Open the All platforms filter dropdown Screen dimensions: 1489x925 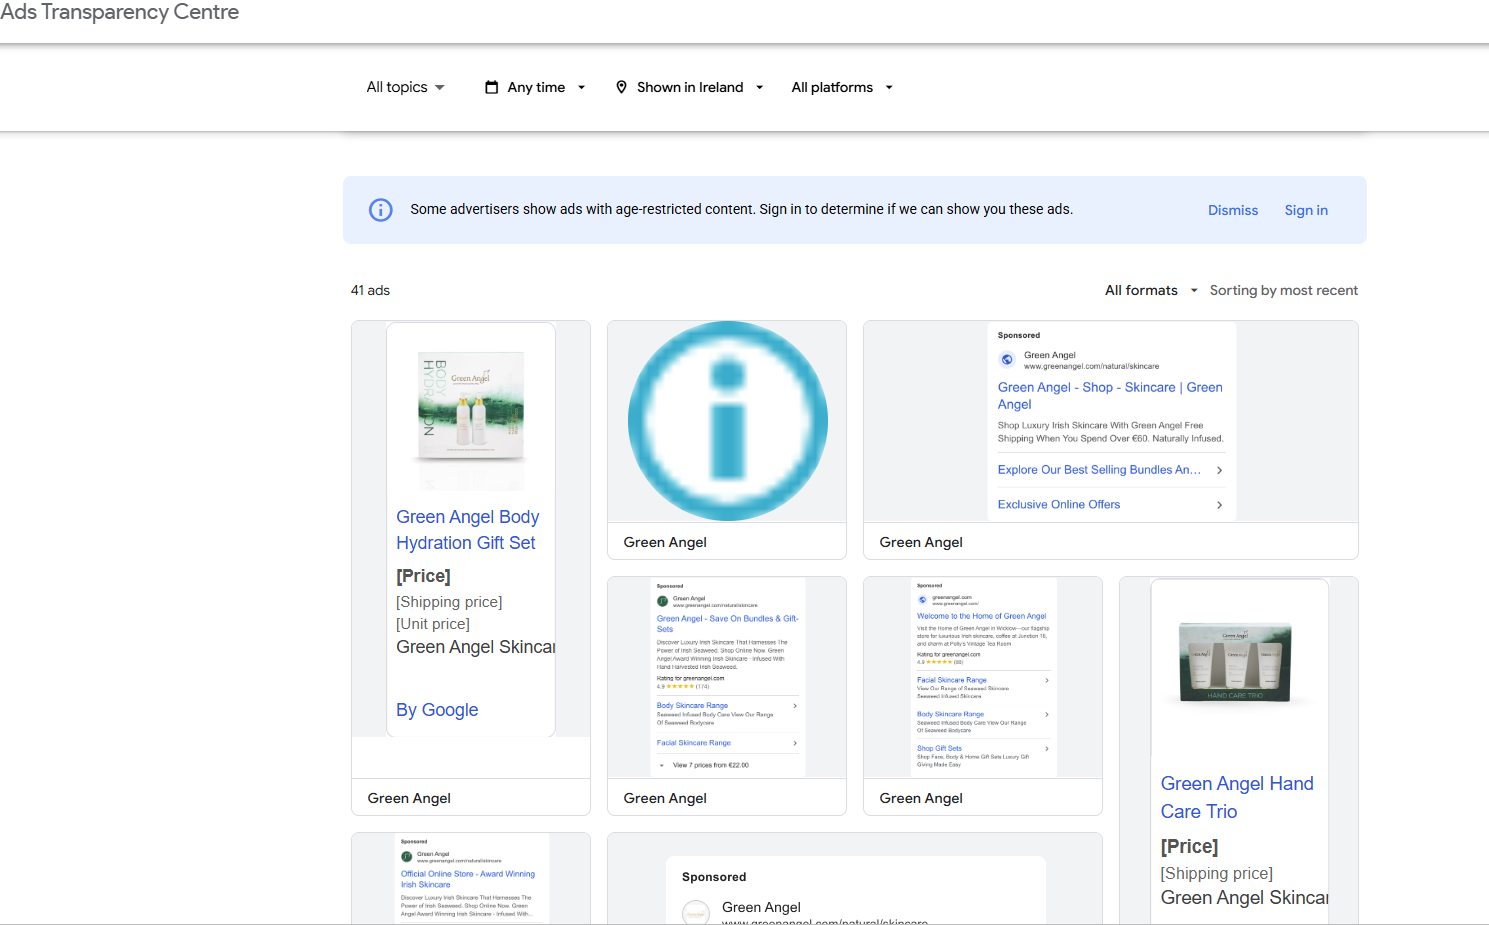pos(842,87)
